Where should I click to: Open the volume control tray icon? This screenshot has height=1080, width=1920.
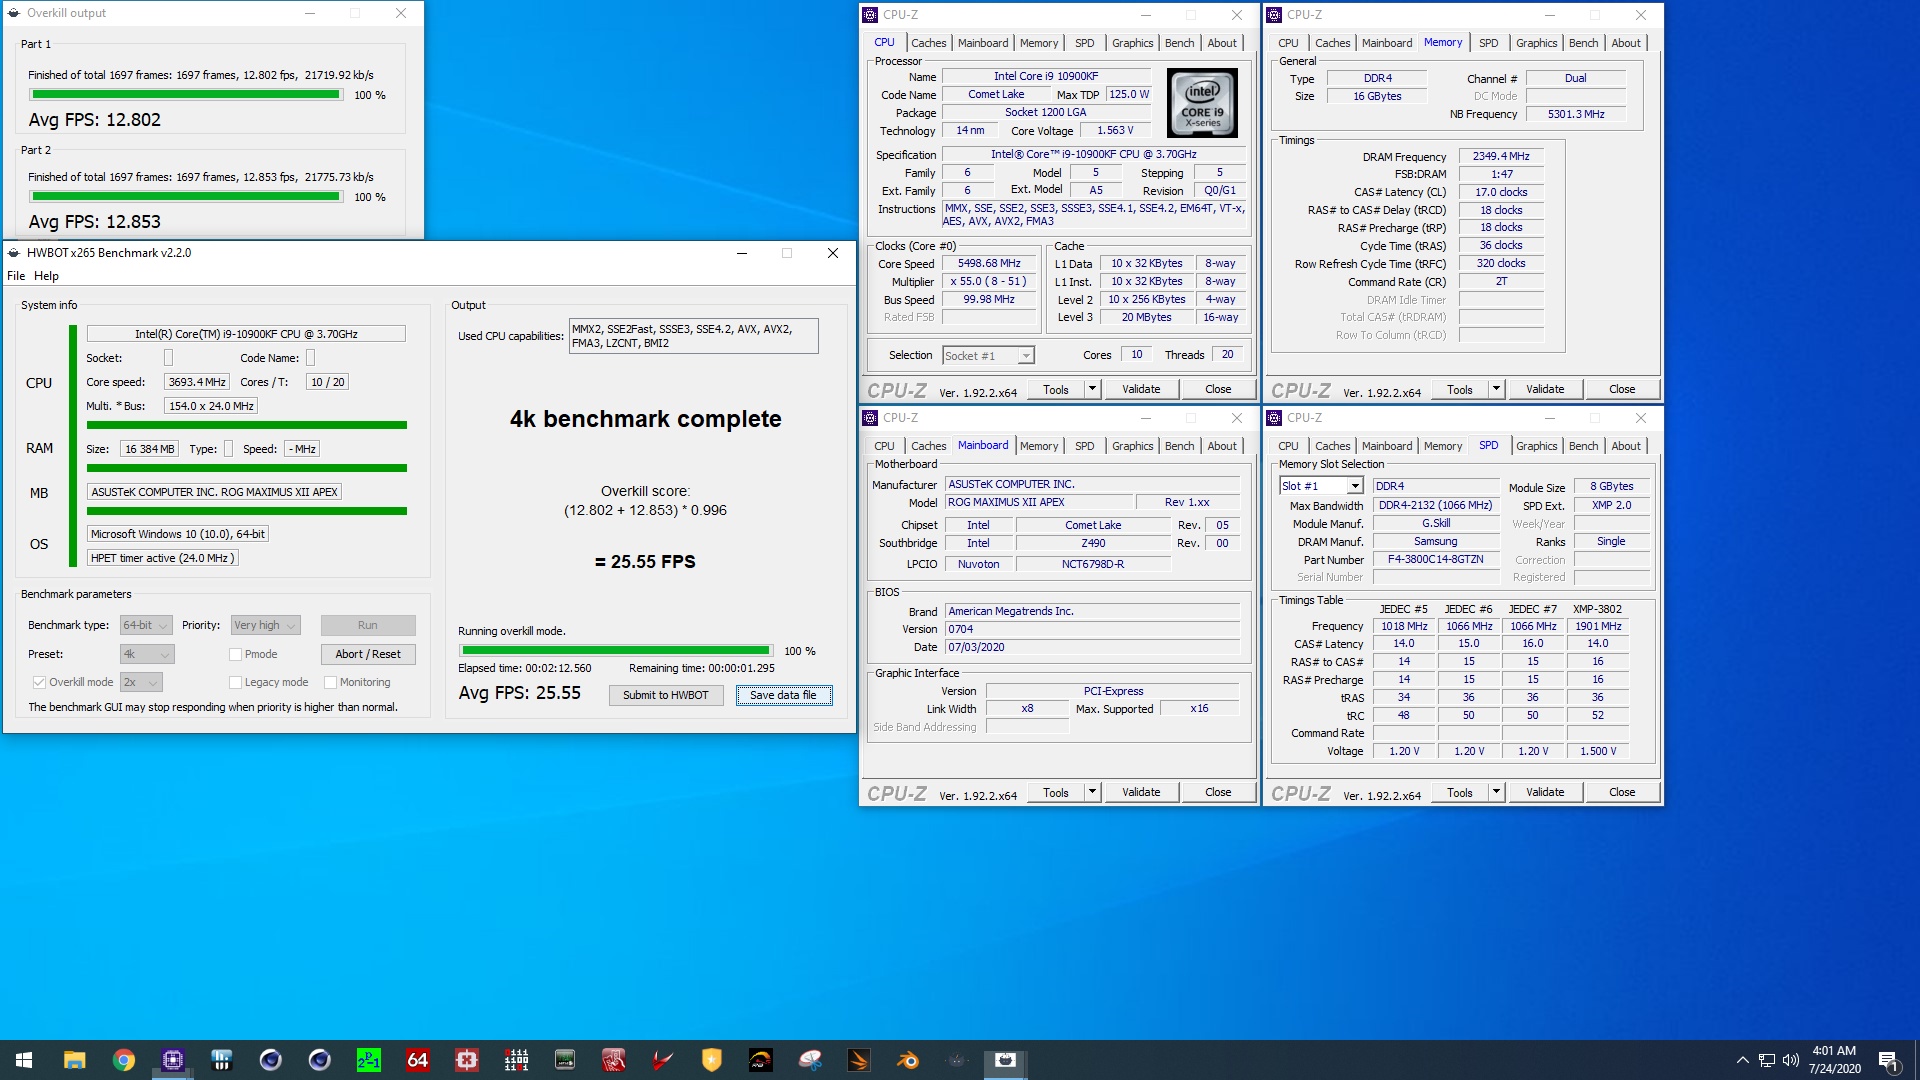coord(1790,1060)
